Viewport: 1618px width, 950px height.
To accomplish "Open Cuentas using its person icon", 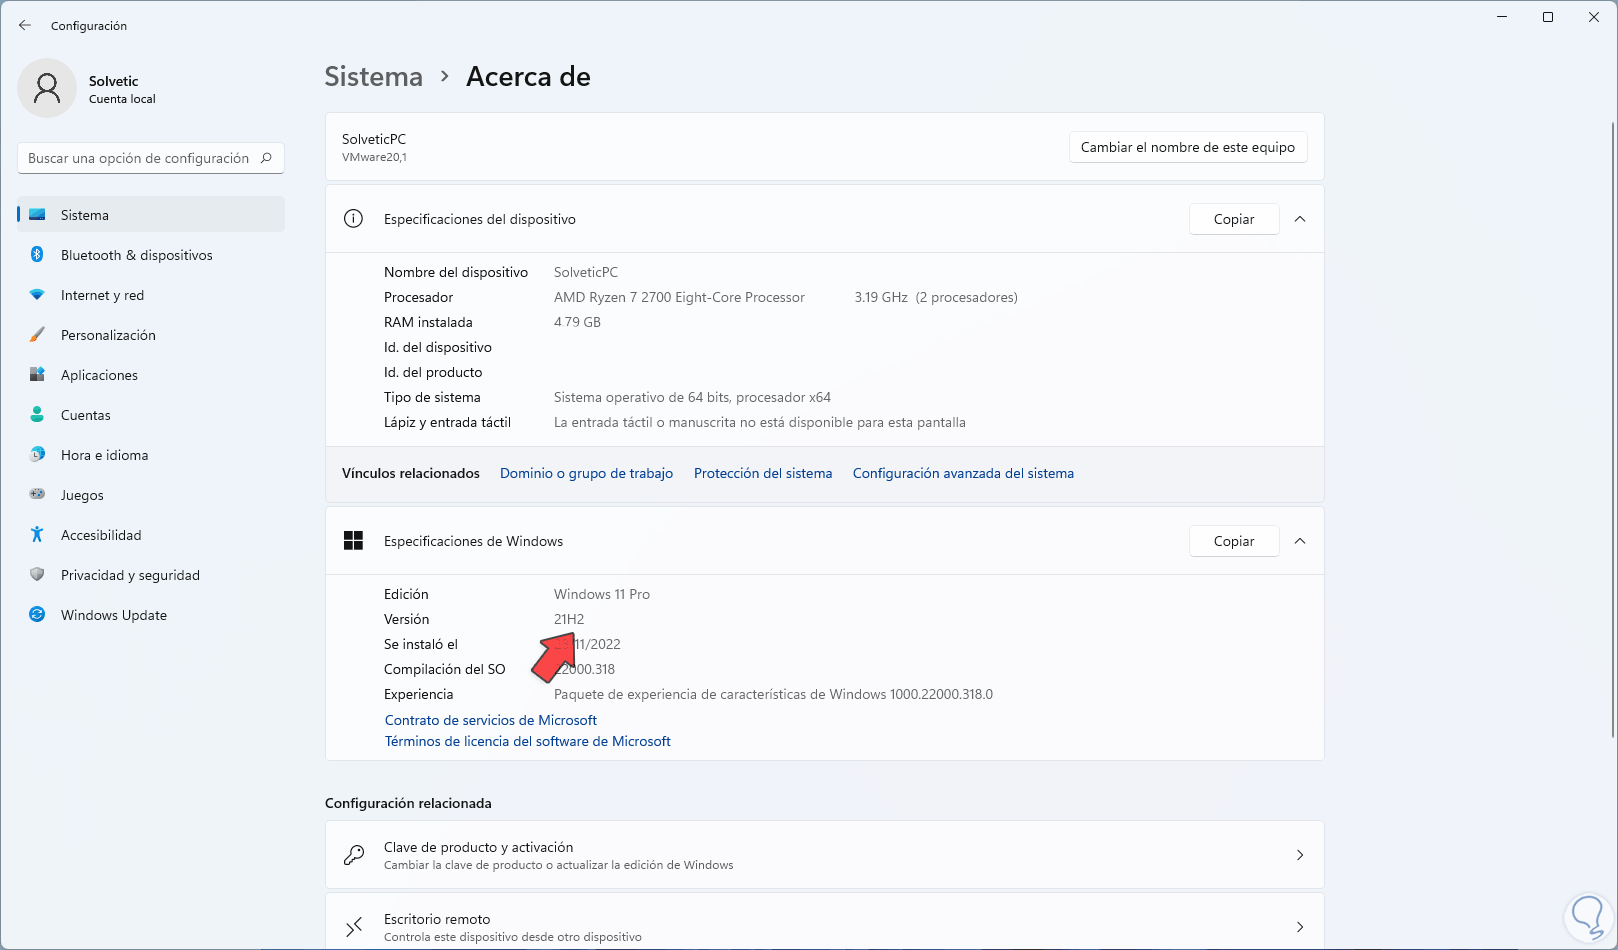I will point(37,415).
